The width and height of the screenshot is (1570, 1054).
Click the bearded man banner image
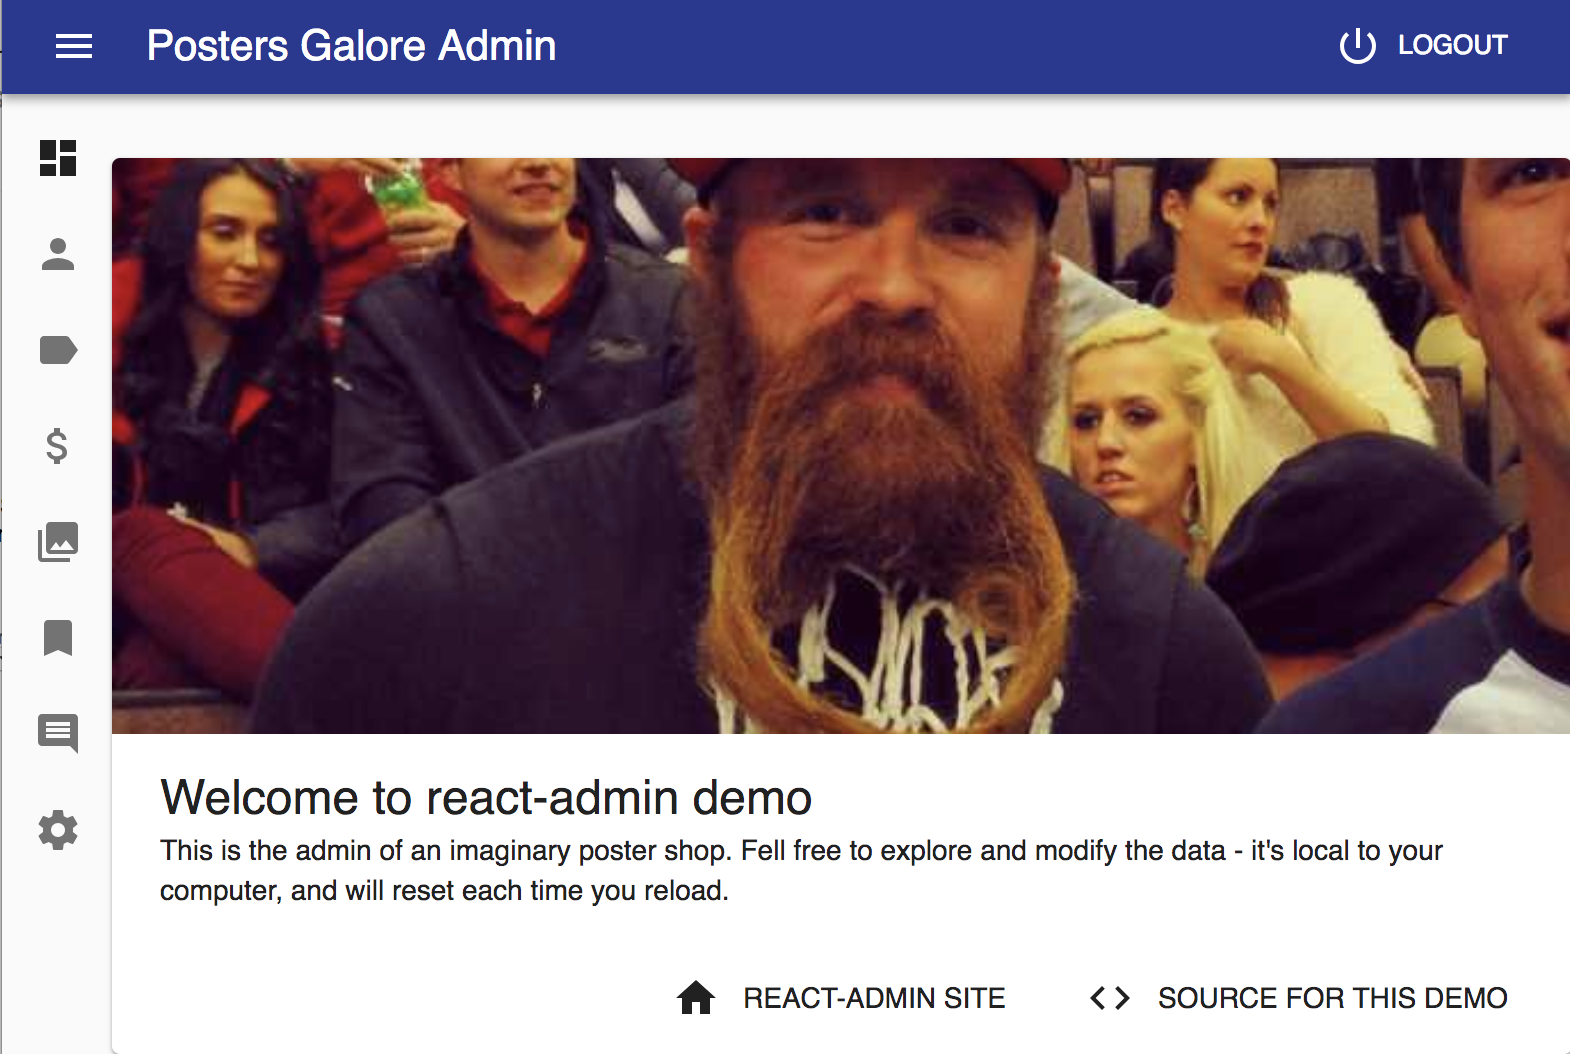coord(841,446)
